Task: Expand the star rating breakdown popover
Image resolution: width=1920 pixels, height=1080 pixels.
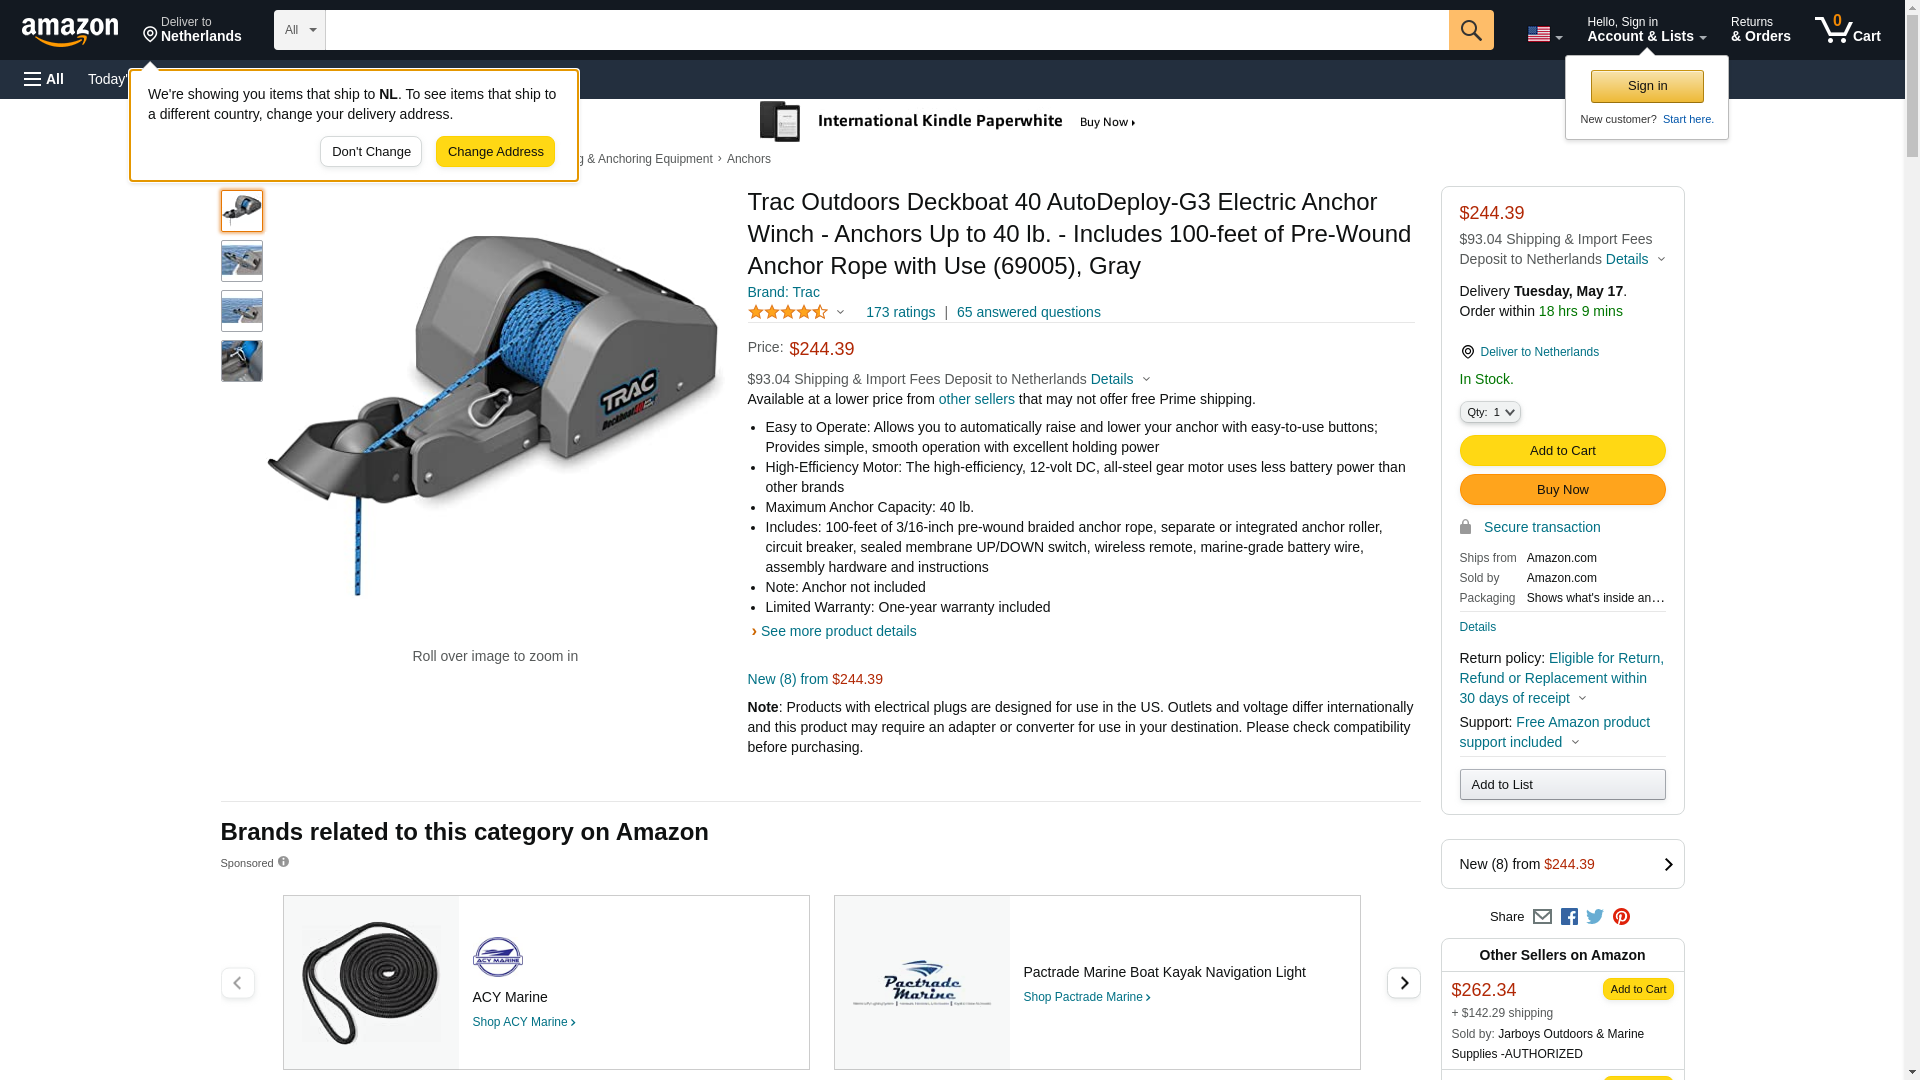Action: pos(797,312)
